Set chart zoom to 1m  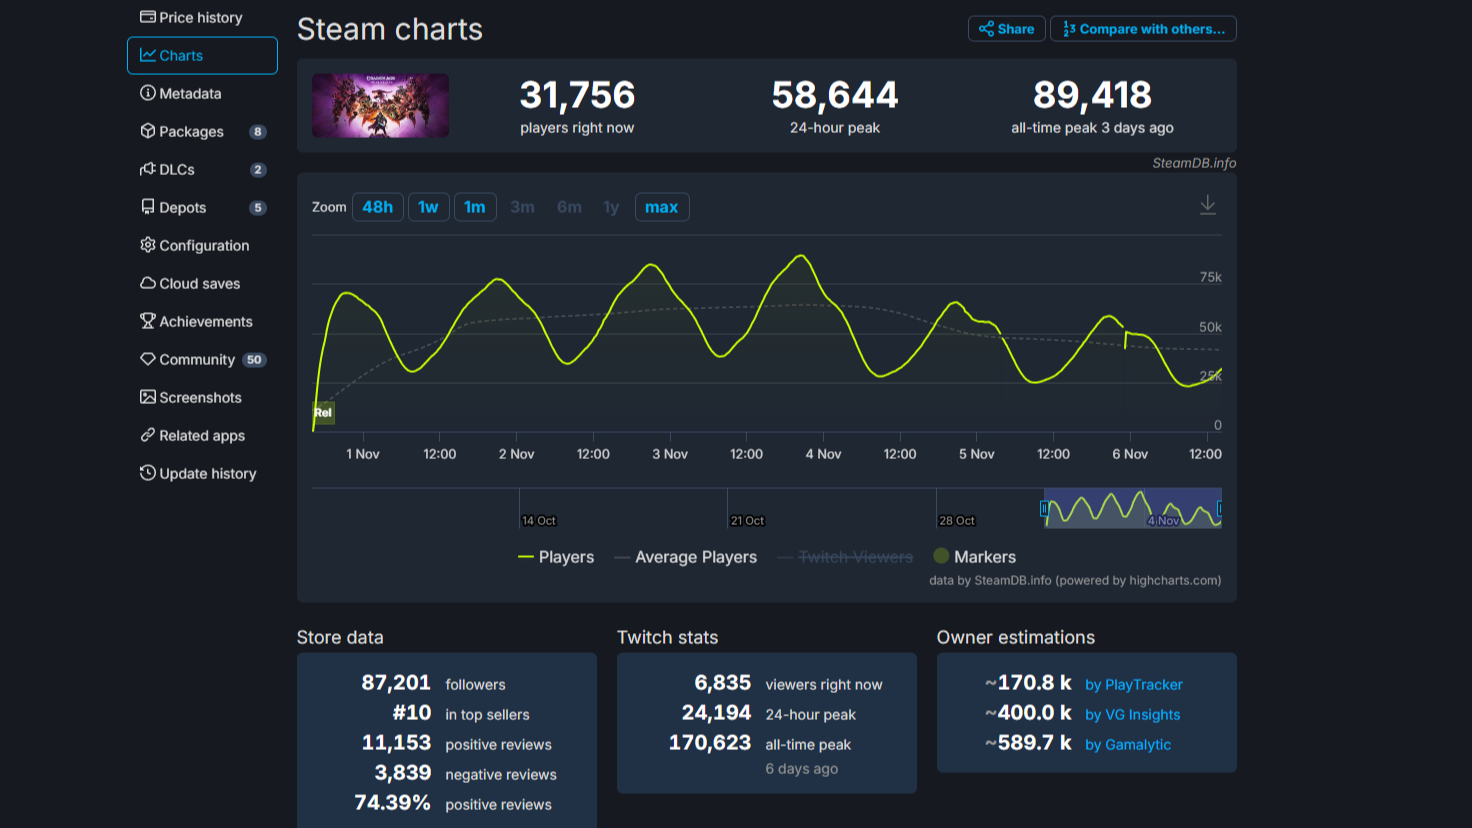(x=475, y=207)
